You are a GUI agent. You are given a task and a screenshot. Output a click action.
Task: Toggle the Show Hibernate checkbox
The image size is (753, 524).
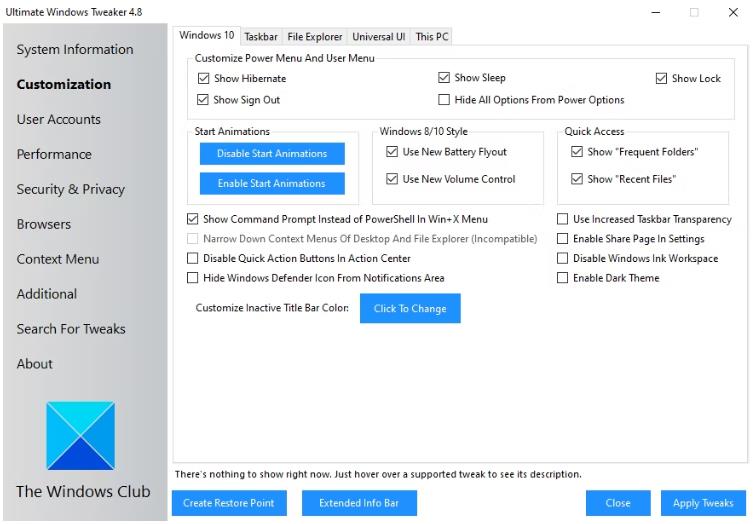click(x=204, y=78)
